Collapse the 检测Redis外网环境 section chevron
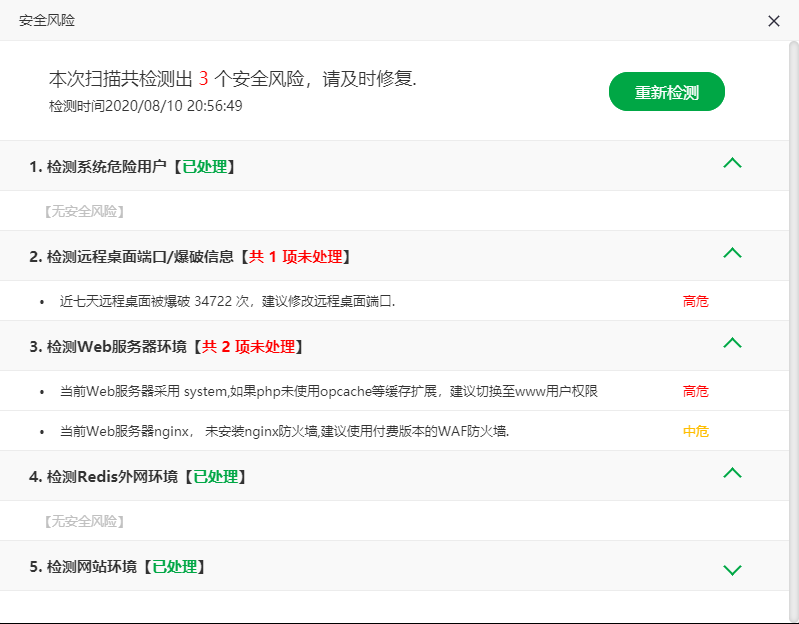The width and height of the screenshot is (799, 624). click(732, 473)
